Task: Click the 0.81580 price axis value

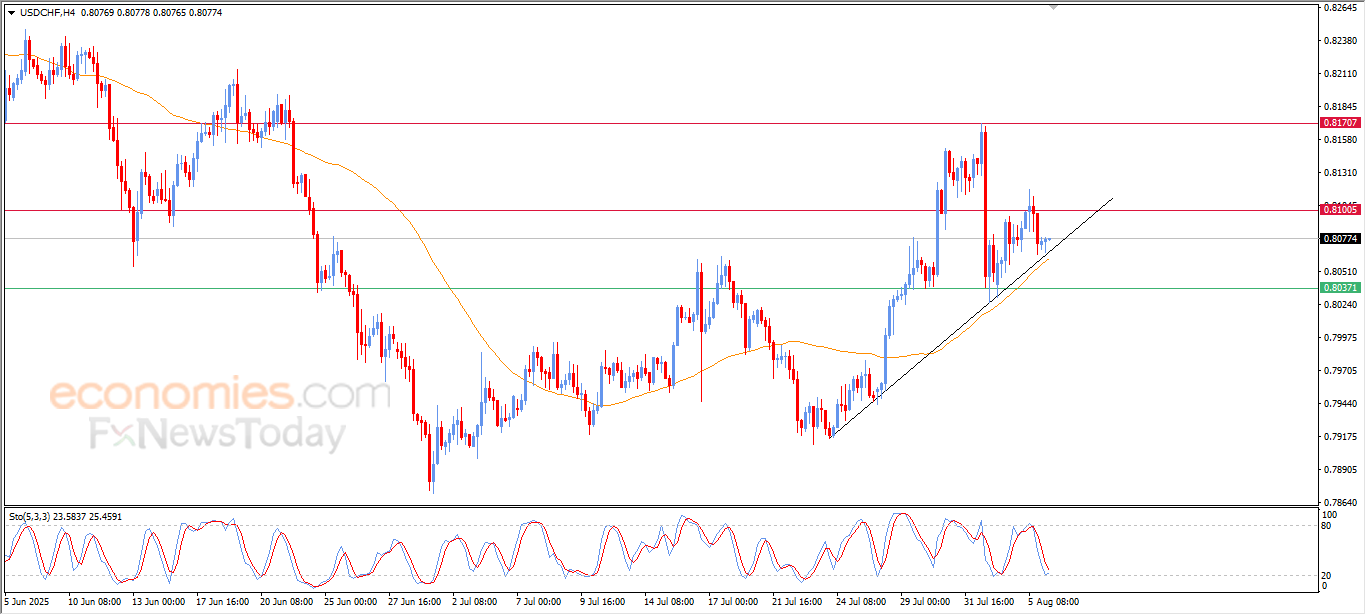Action: 1340,140
